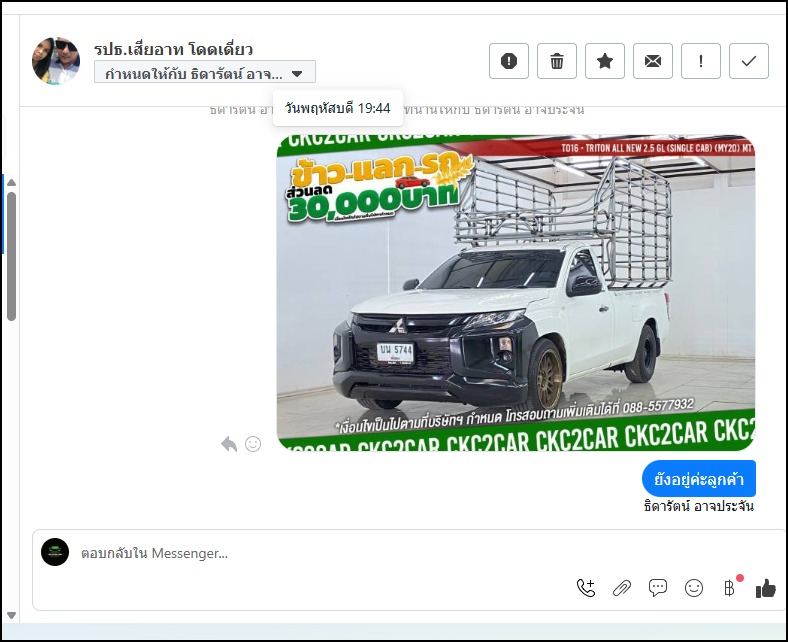Click scroll up arrow on left scrollbar
Viewport: 788px width, 642px height.
(12, 182)
